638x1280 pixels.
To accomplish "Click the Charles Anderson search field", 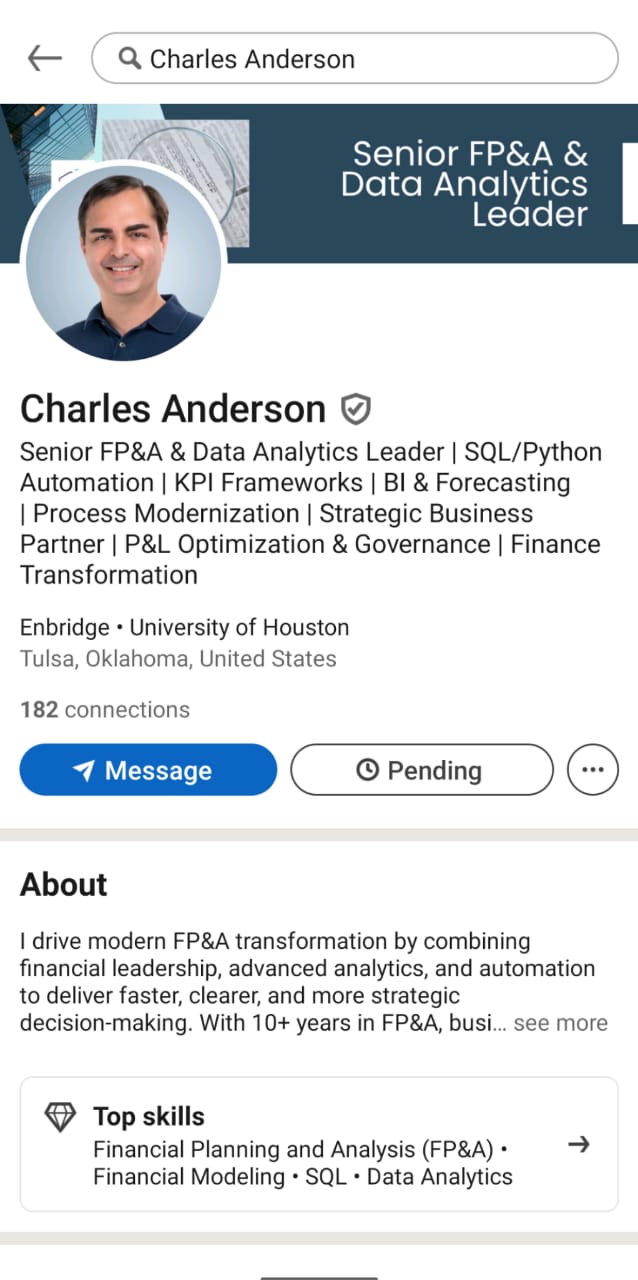I will [355, 59].
